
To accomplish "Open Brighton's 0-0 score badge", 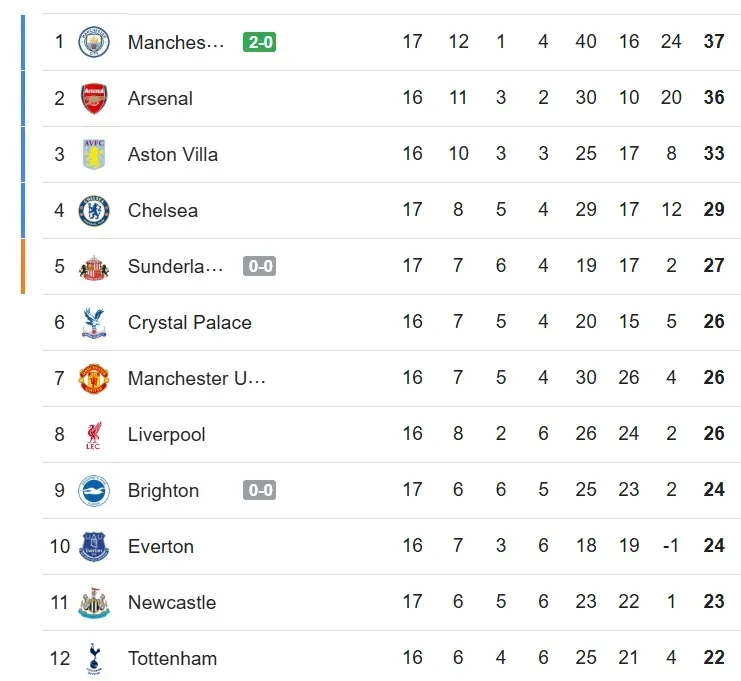I will tap(259, 490).
